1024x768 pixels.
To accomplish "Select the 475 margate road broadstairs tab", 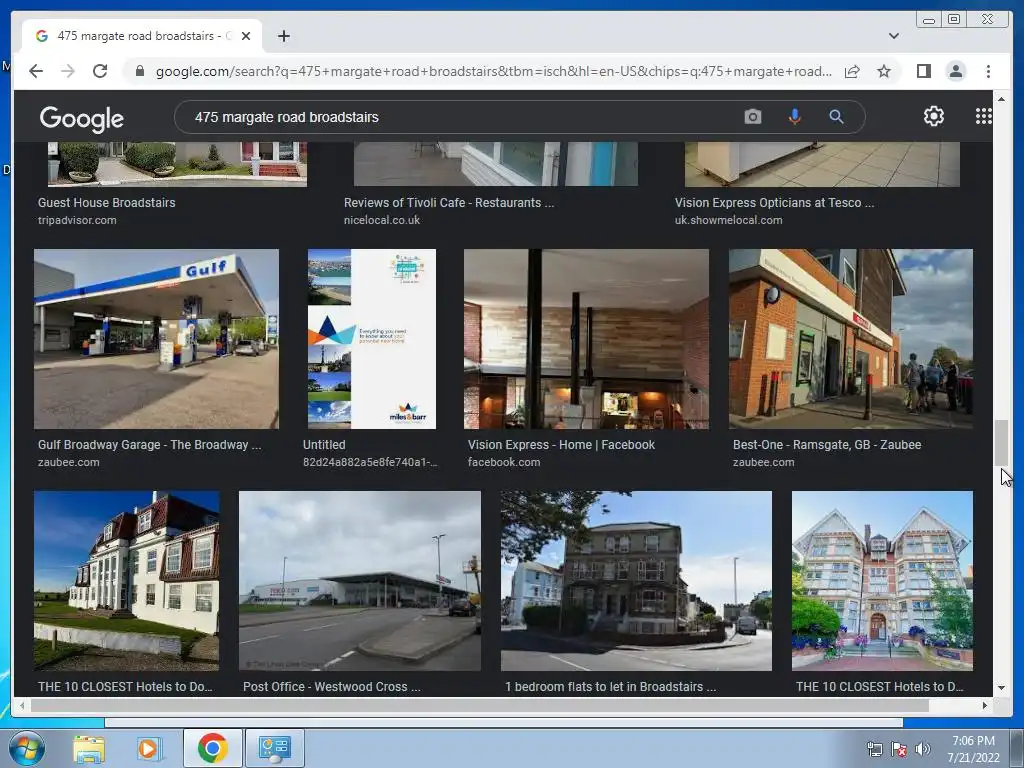I will 142,36.
